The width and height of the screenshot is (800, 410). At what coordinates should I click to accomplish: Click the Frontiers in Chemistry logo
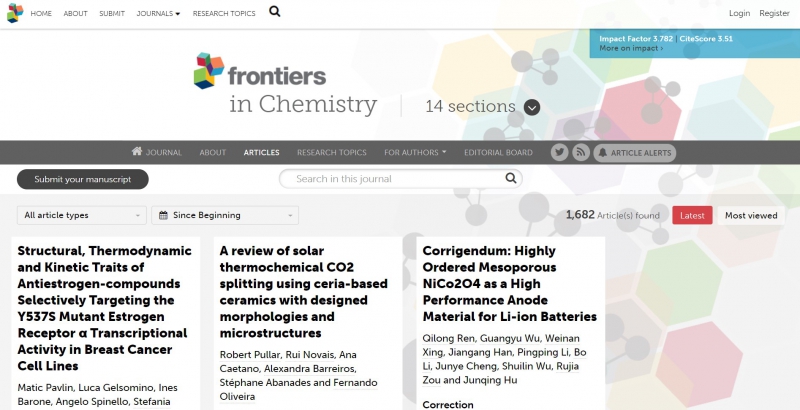pyautogui.click(x=285, y=84)
